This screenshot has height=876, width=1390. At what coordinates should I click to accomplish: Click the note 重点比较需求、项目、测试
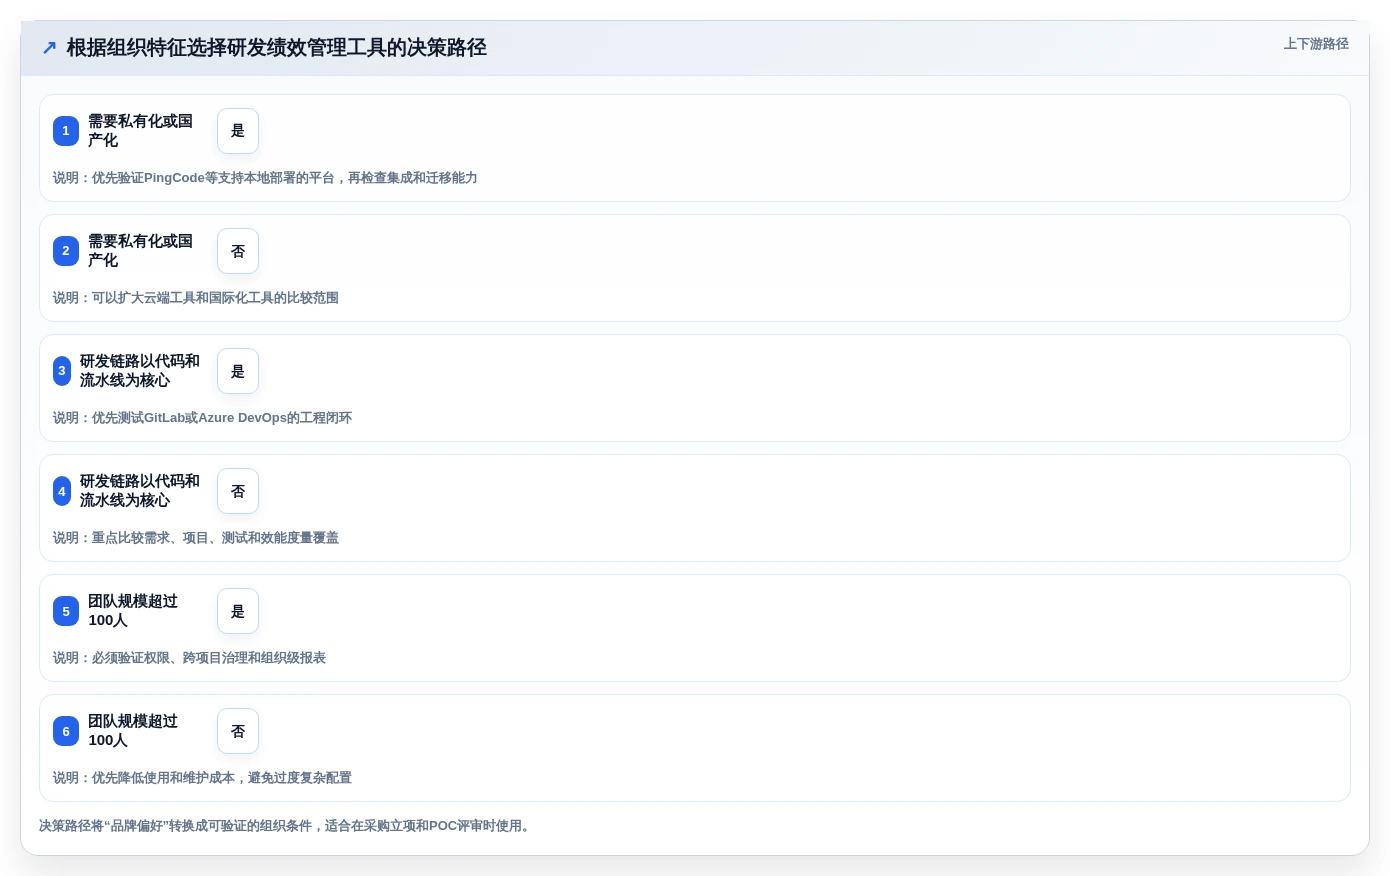pos(196,538)
